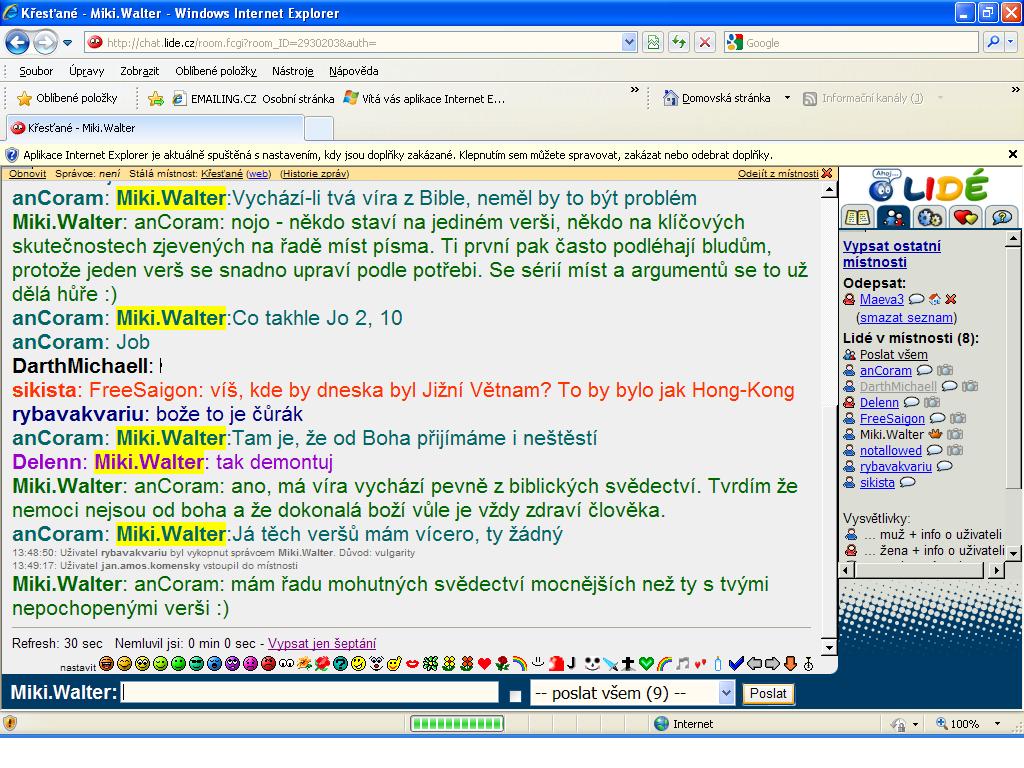The image size is (1024, 768).
Task: Click in the chat message input field
Action: (310, 692)
